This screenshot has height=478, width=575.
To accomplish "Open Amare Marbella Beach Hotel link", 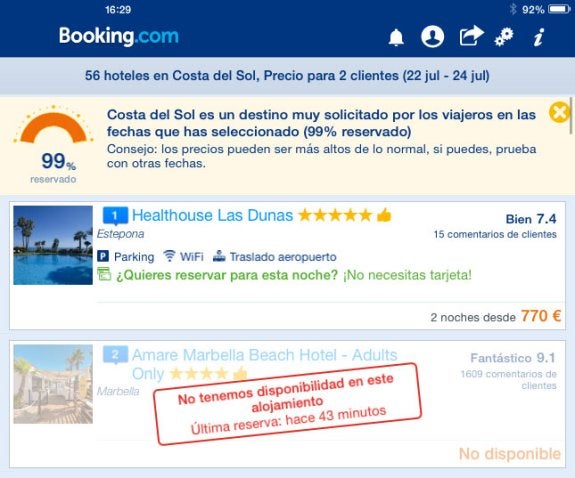I will (264, 364).
